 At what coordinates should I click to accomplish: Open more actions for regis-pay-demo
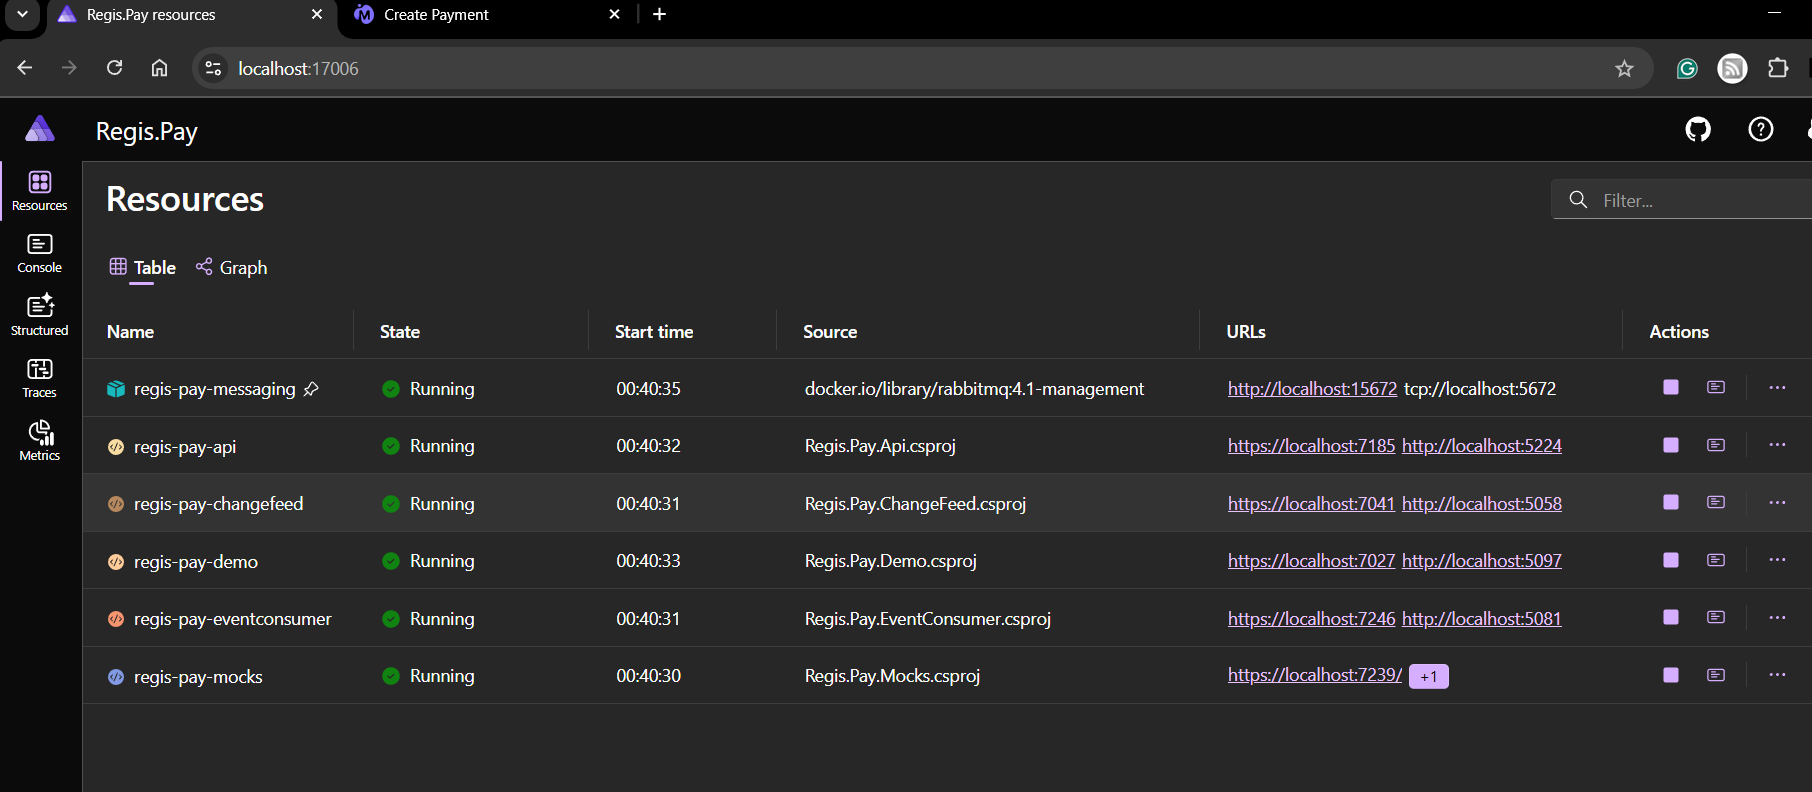coord(1777,560)
